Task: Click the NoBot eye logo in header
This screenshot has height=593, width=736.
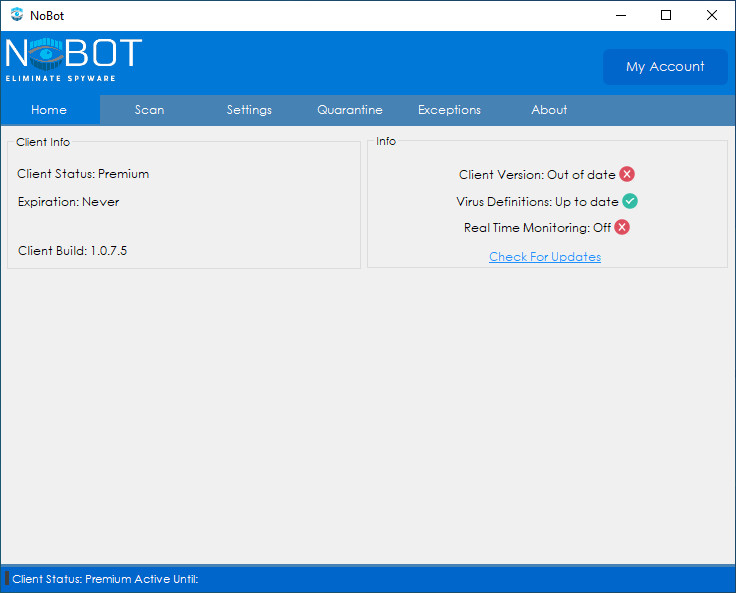Action: [x=46, y=54]
